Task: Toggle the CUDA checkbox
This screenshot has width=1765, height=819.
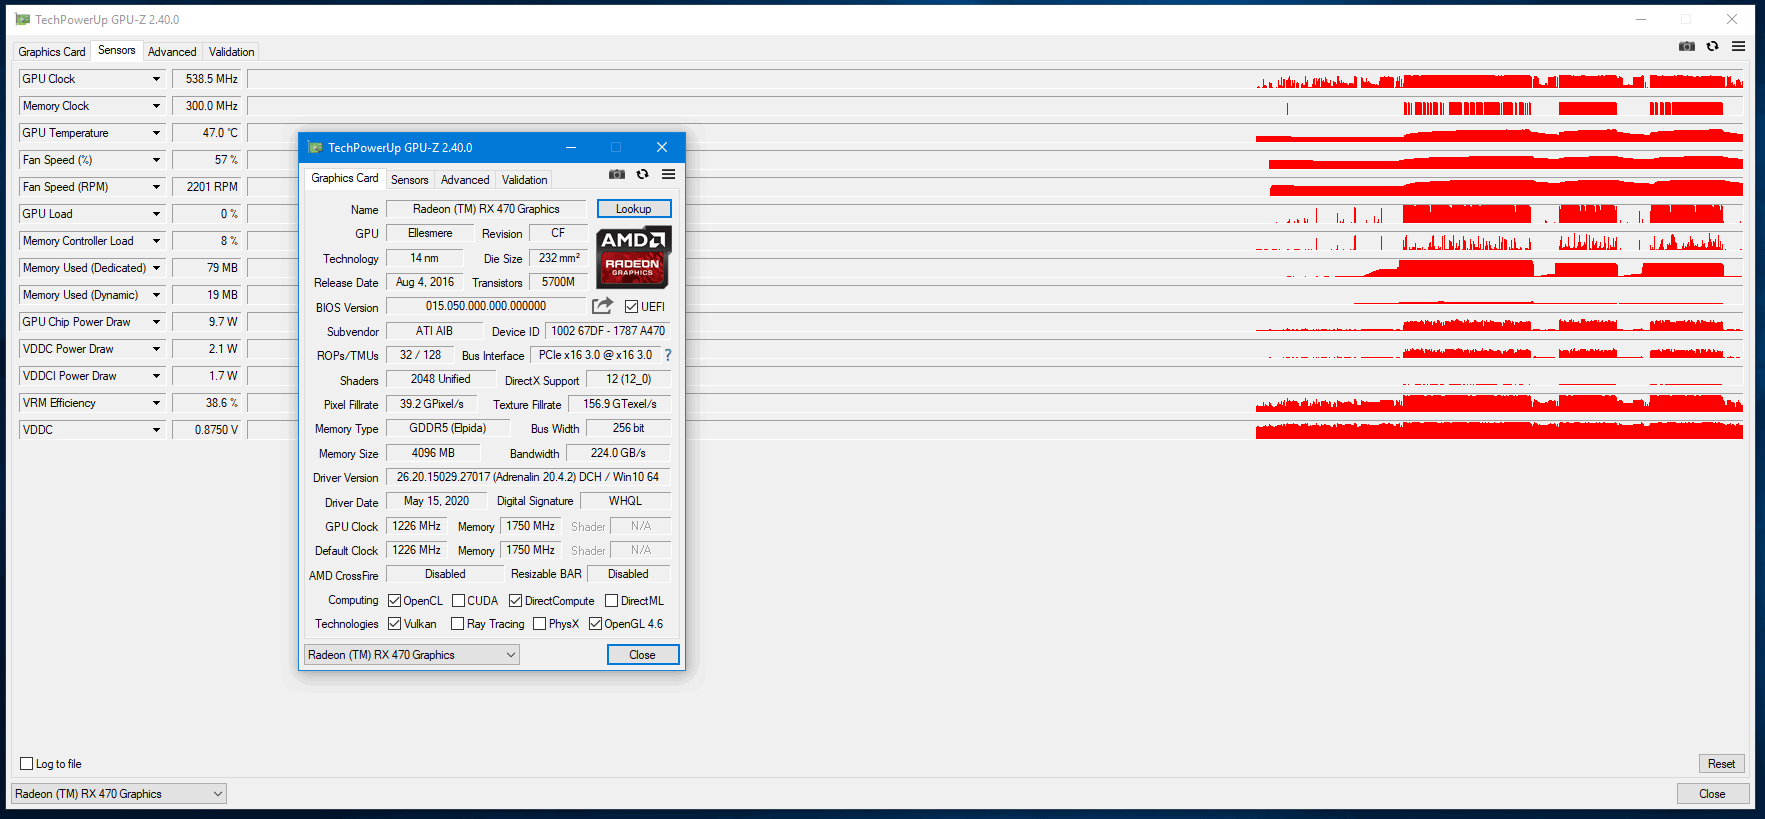Action: click(x=458, y=601)
